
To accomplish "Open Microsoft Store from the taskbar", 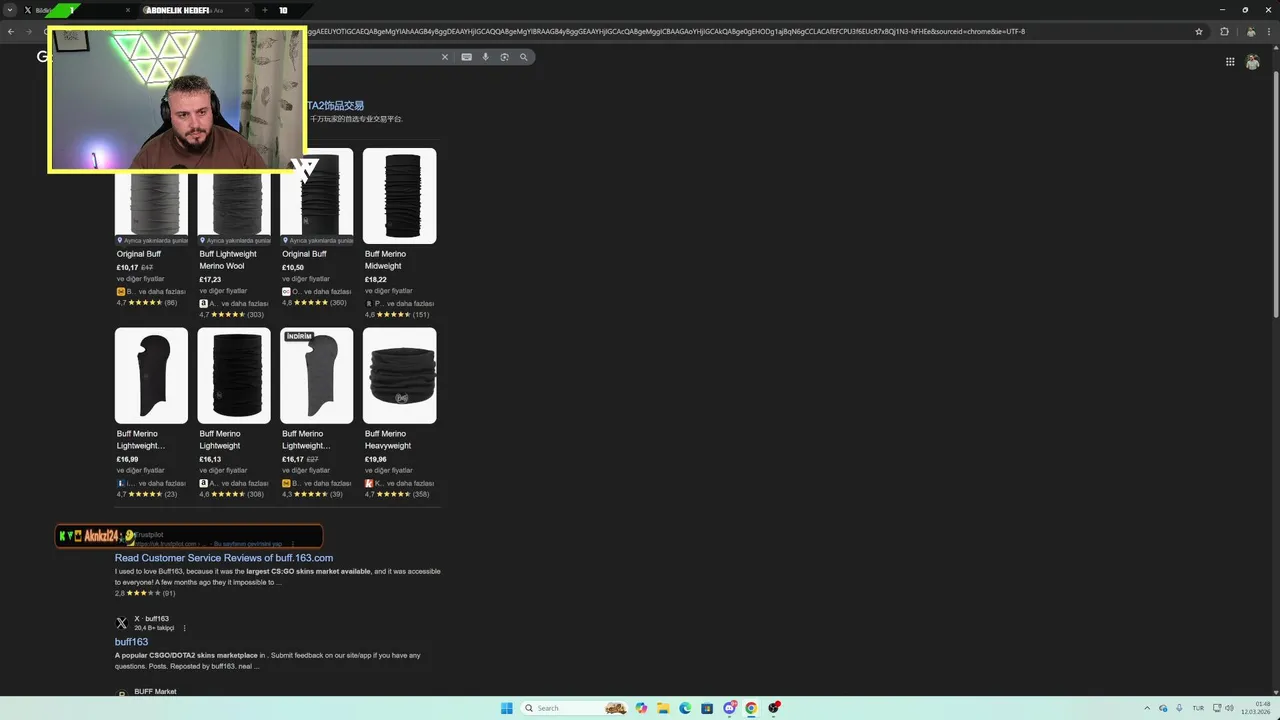I will coord(707,708).
